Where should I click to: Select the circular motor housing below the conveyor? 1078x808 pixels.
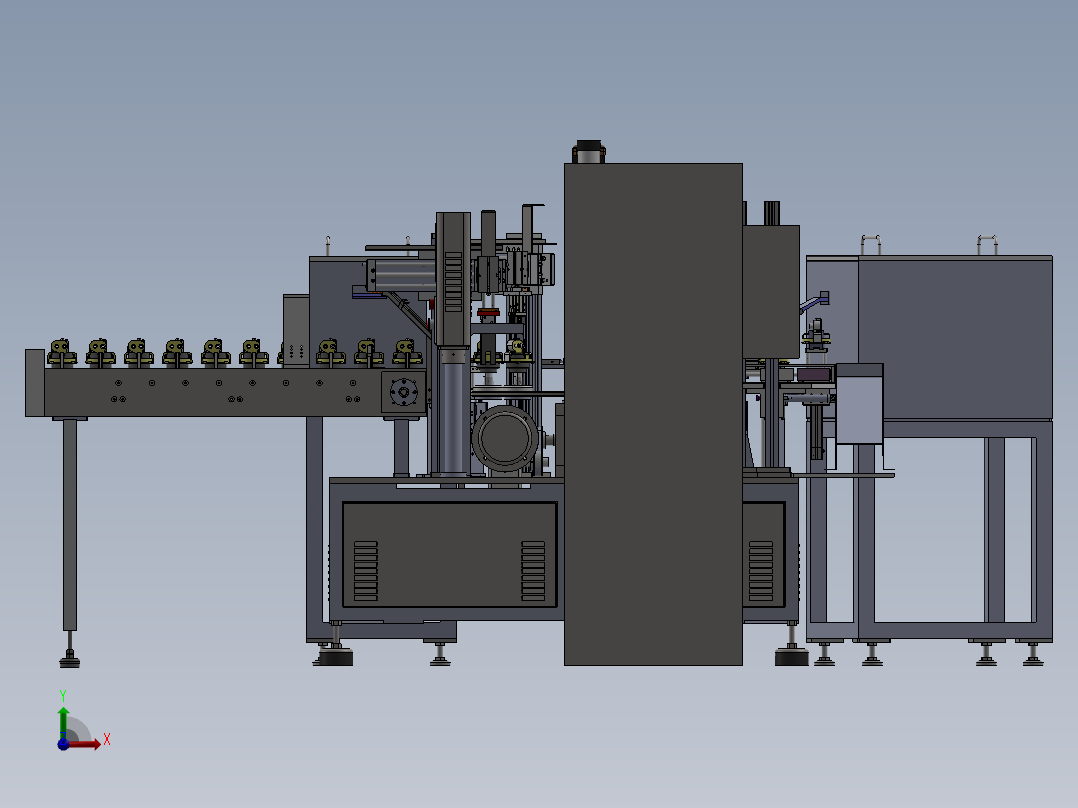[505, 438]
